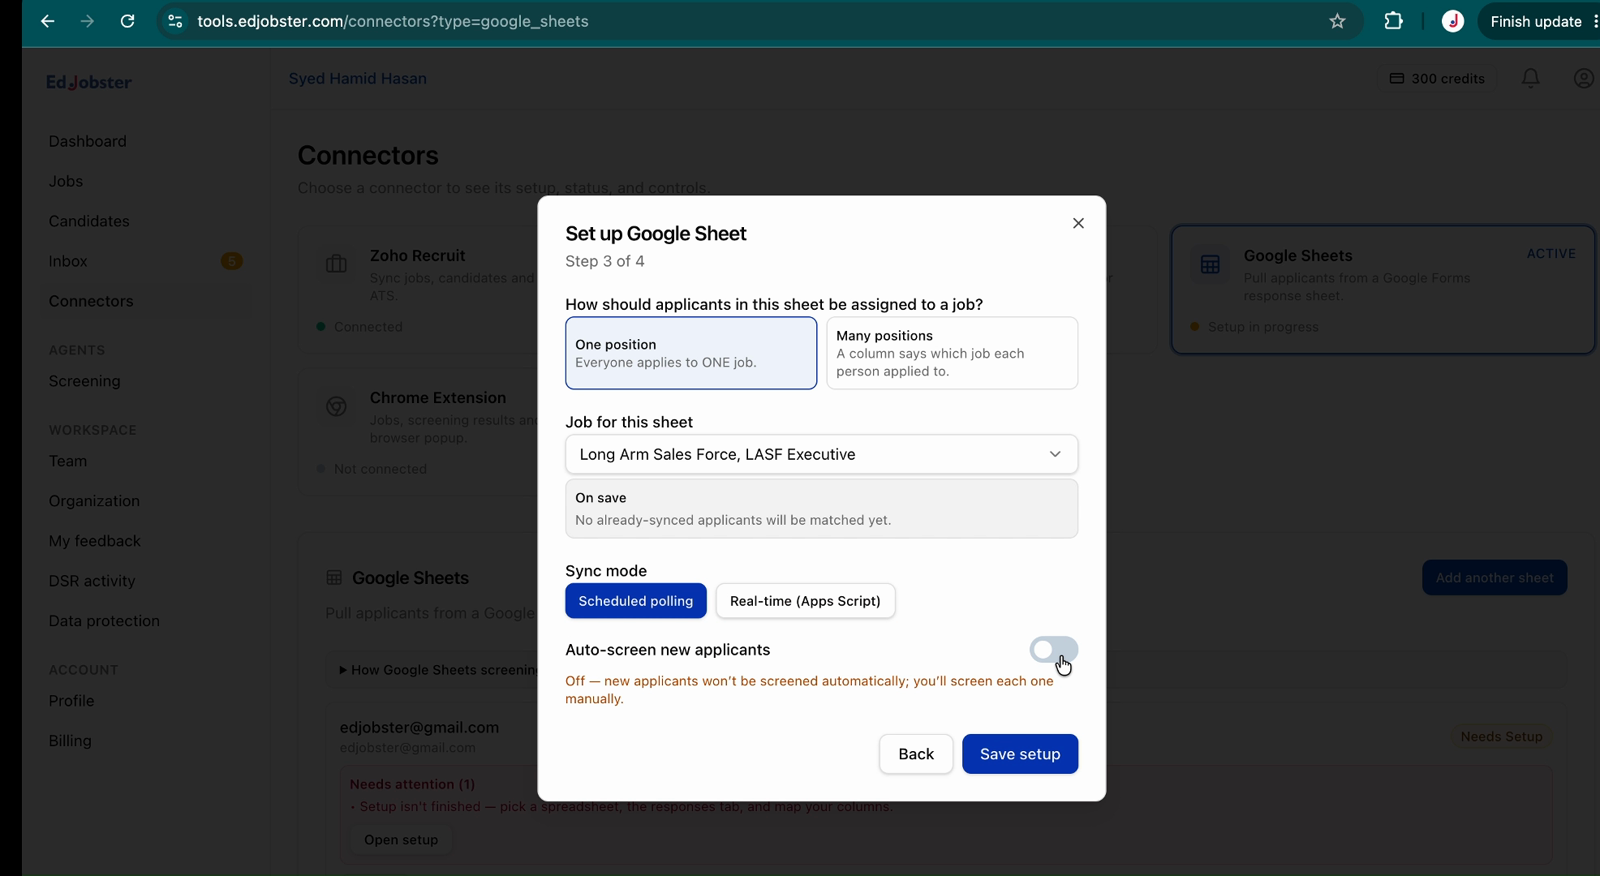The image size is (1600, 876).
Task: Open the user account icon in header
Action: [1584, 78]
